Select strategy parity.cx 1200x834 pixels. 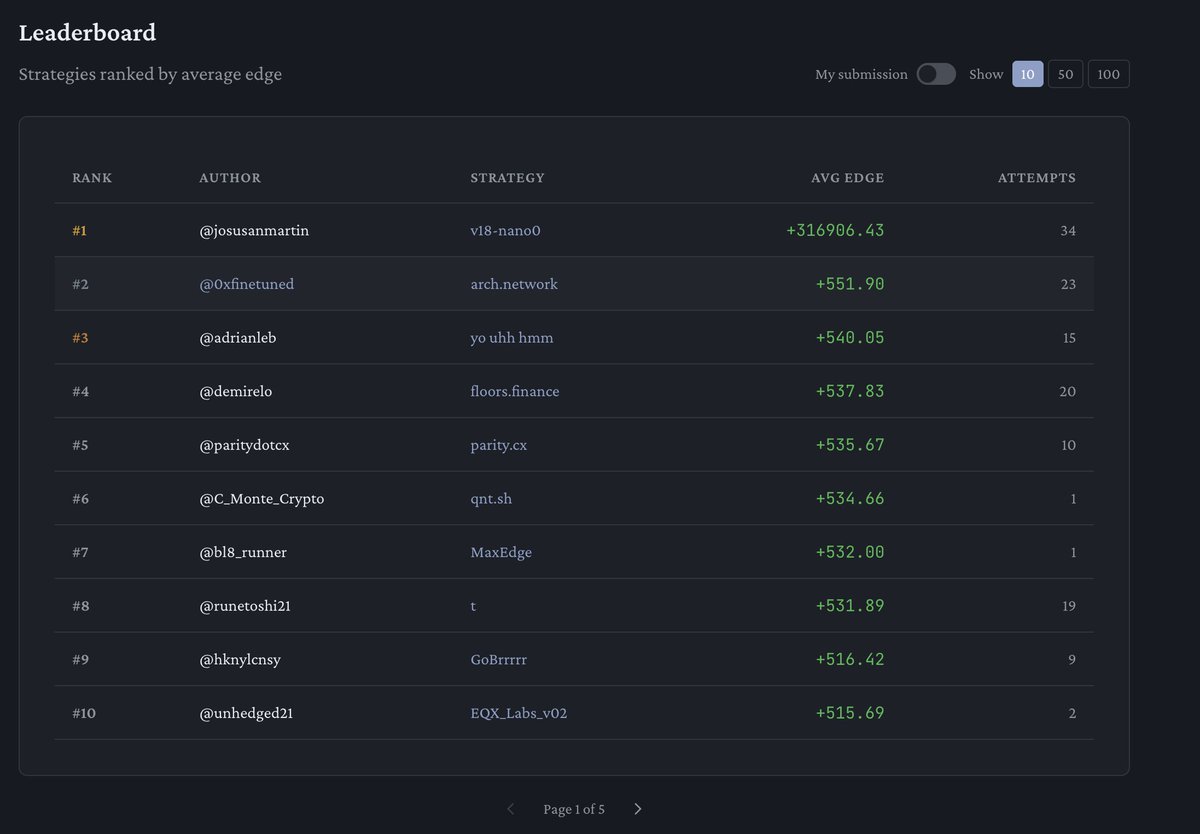click(499, 445)
